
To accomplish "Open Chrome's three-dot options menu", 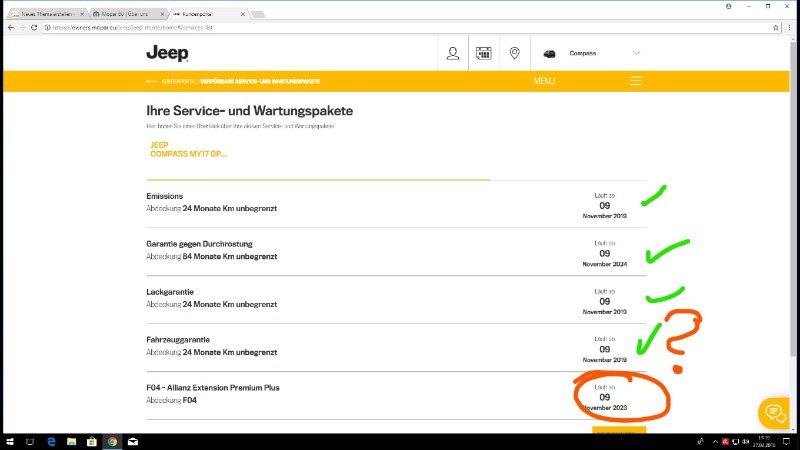I will tap(789, 28).
